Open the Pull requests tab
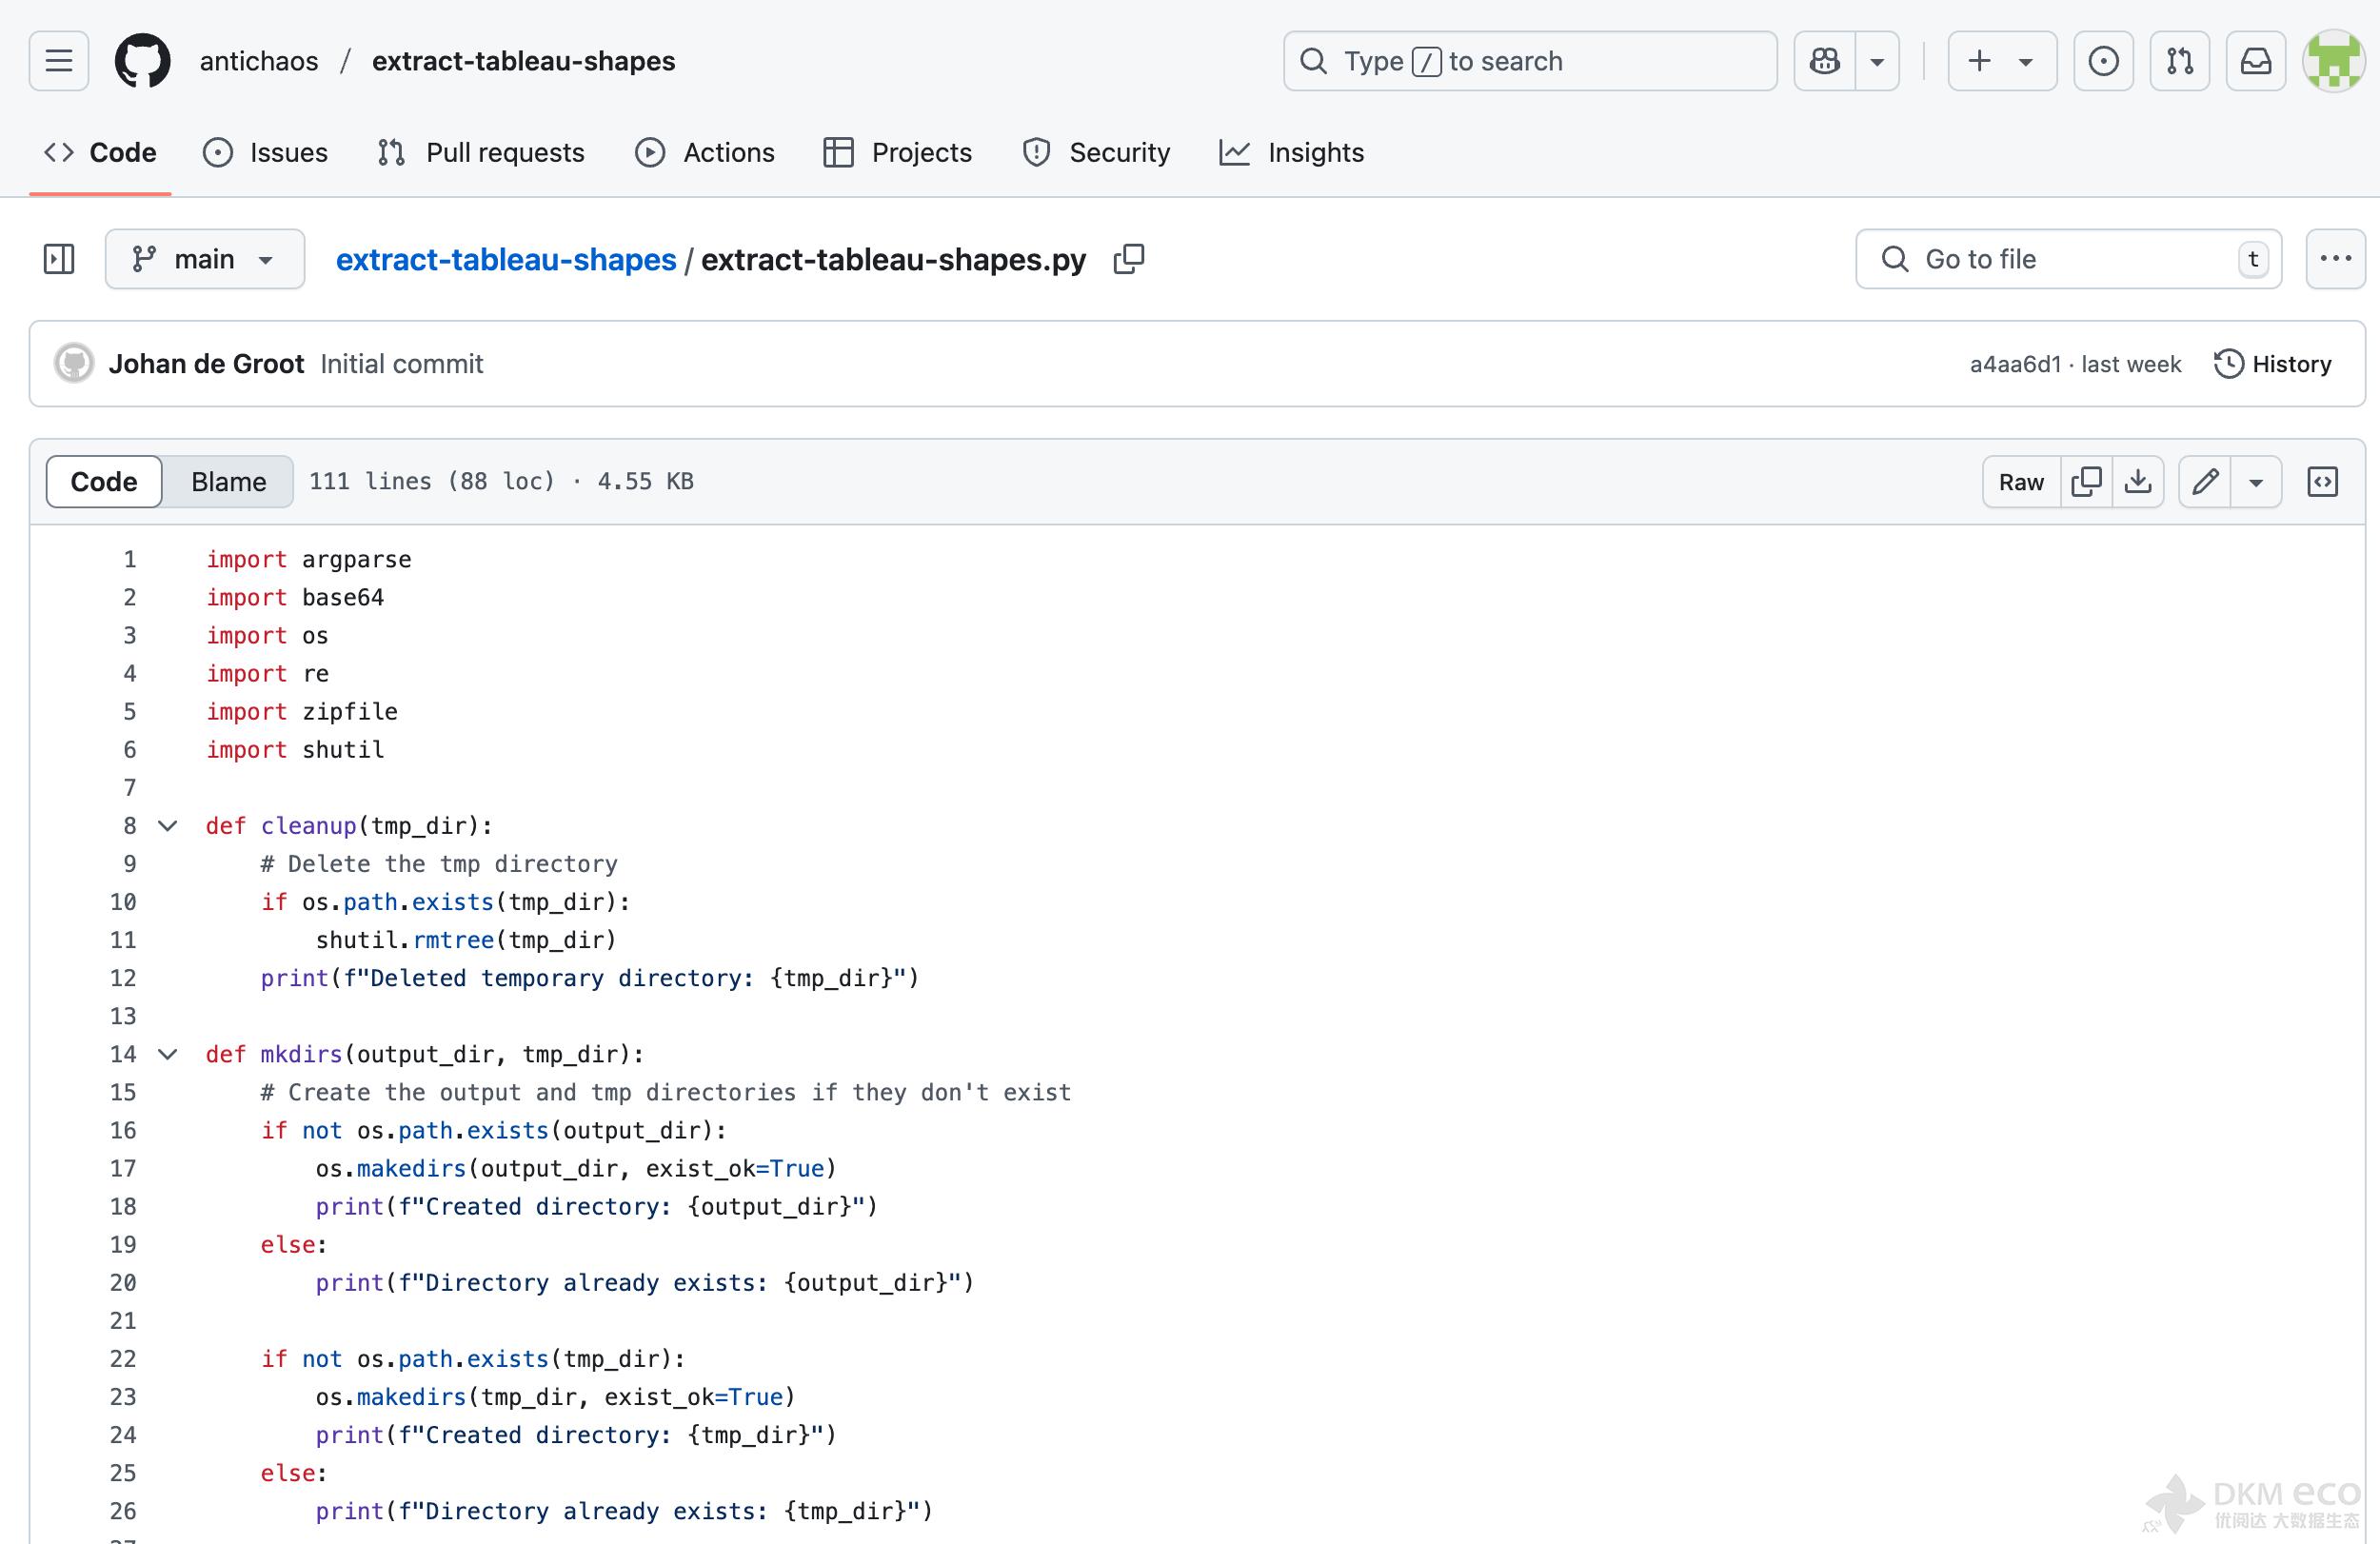 (482, 152)
